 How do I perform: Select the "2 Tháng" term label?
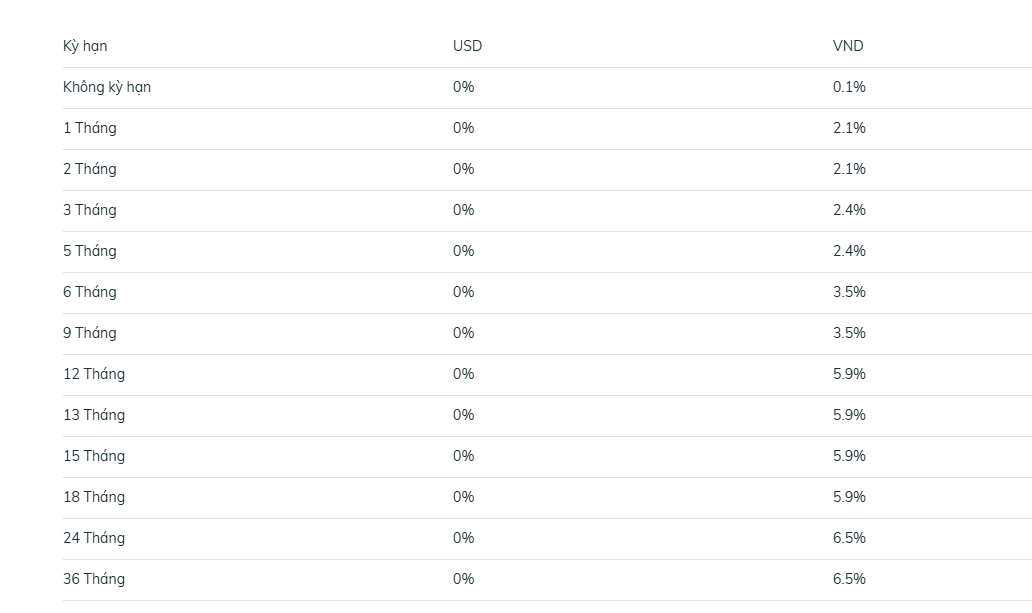coord(90,170)
